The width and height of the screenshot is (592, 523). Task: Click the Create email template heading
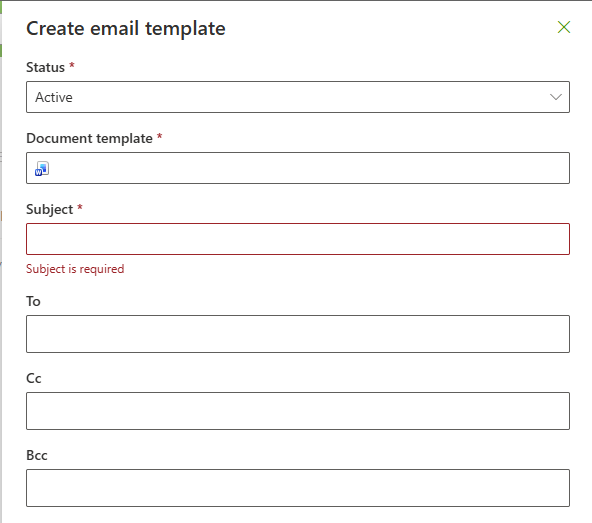[126, 29]
